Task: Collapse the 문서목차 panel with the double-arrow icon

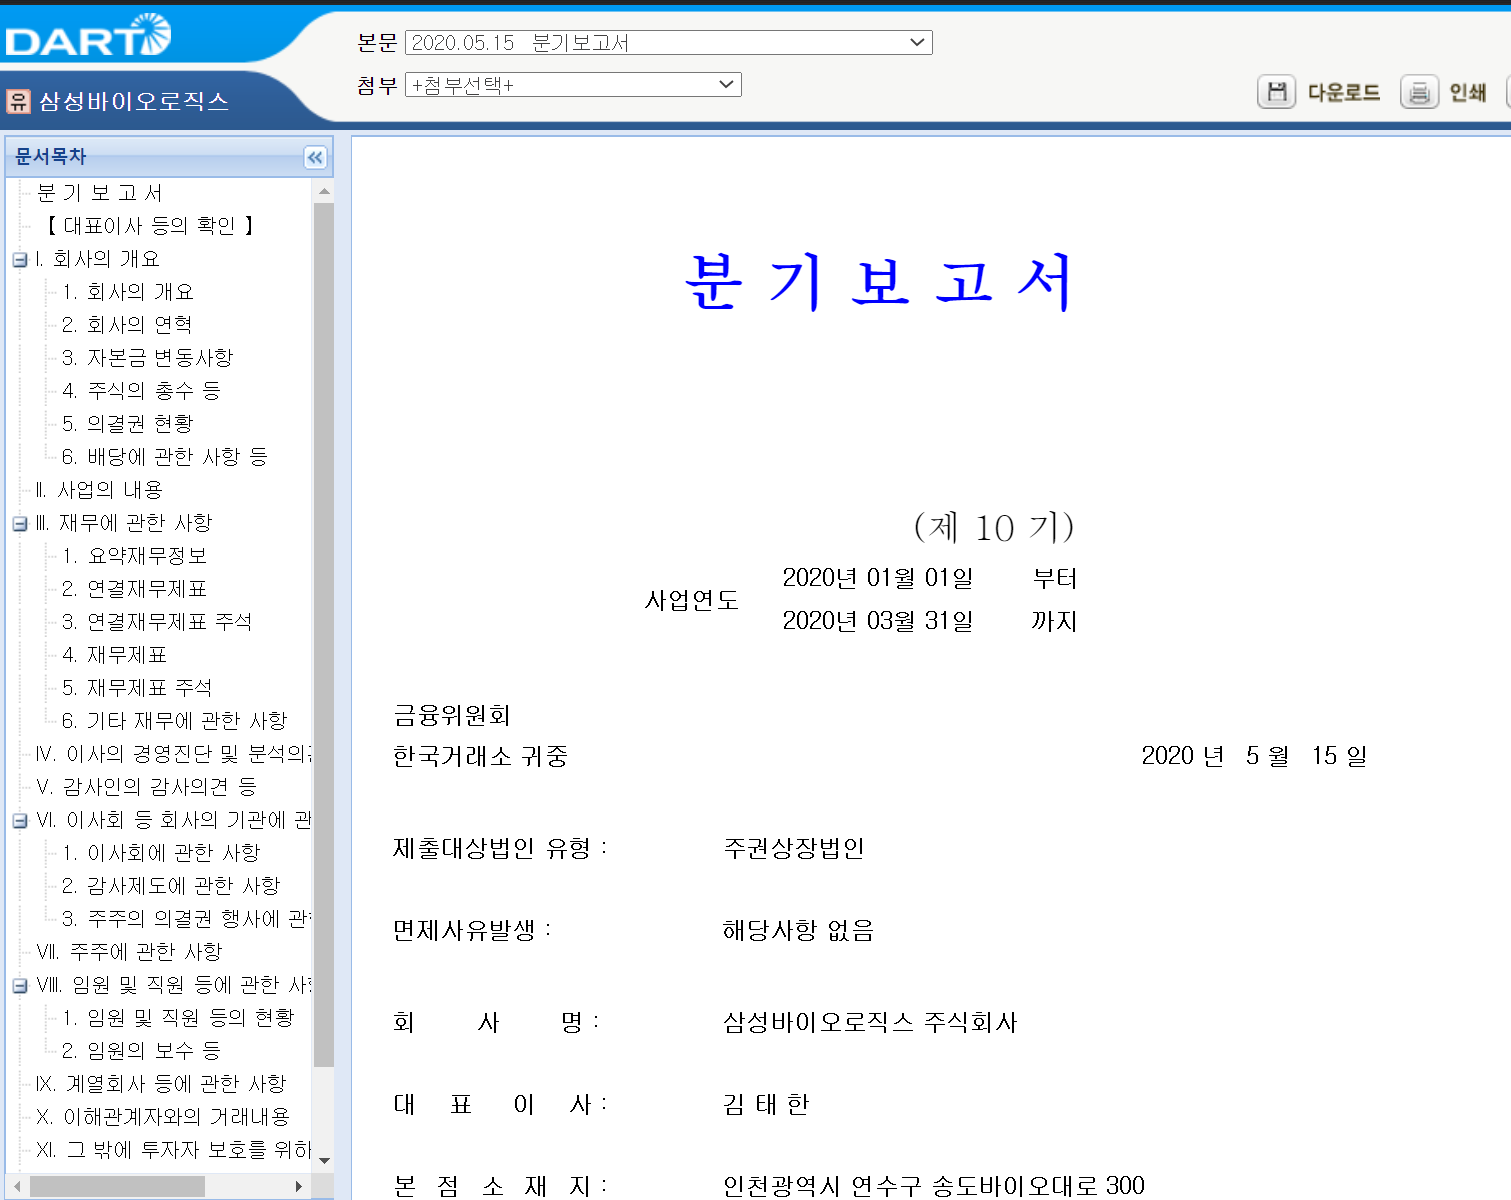Action: click(x=315, y=157)
